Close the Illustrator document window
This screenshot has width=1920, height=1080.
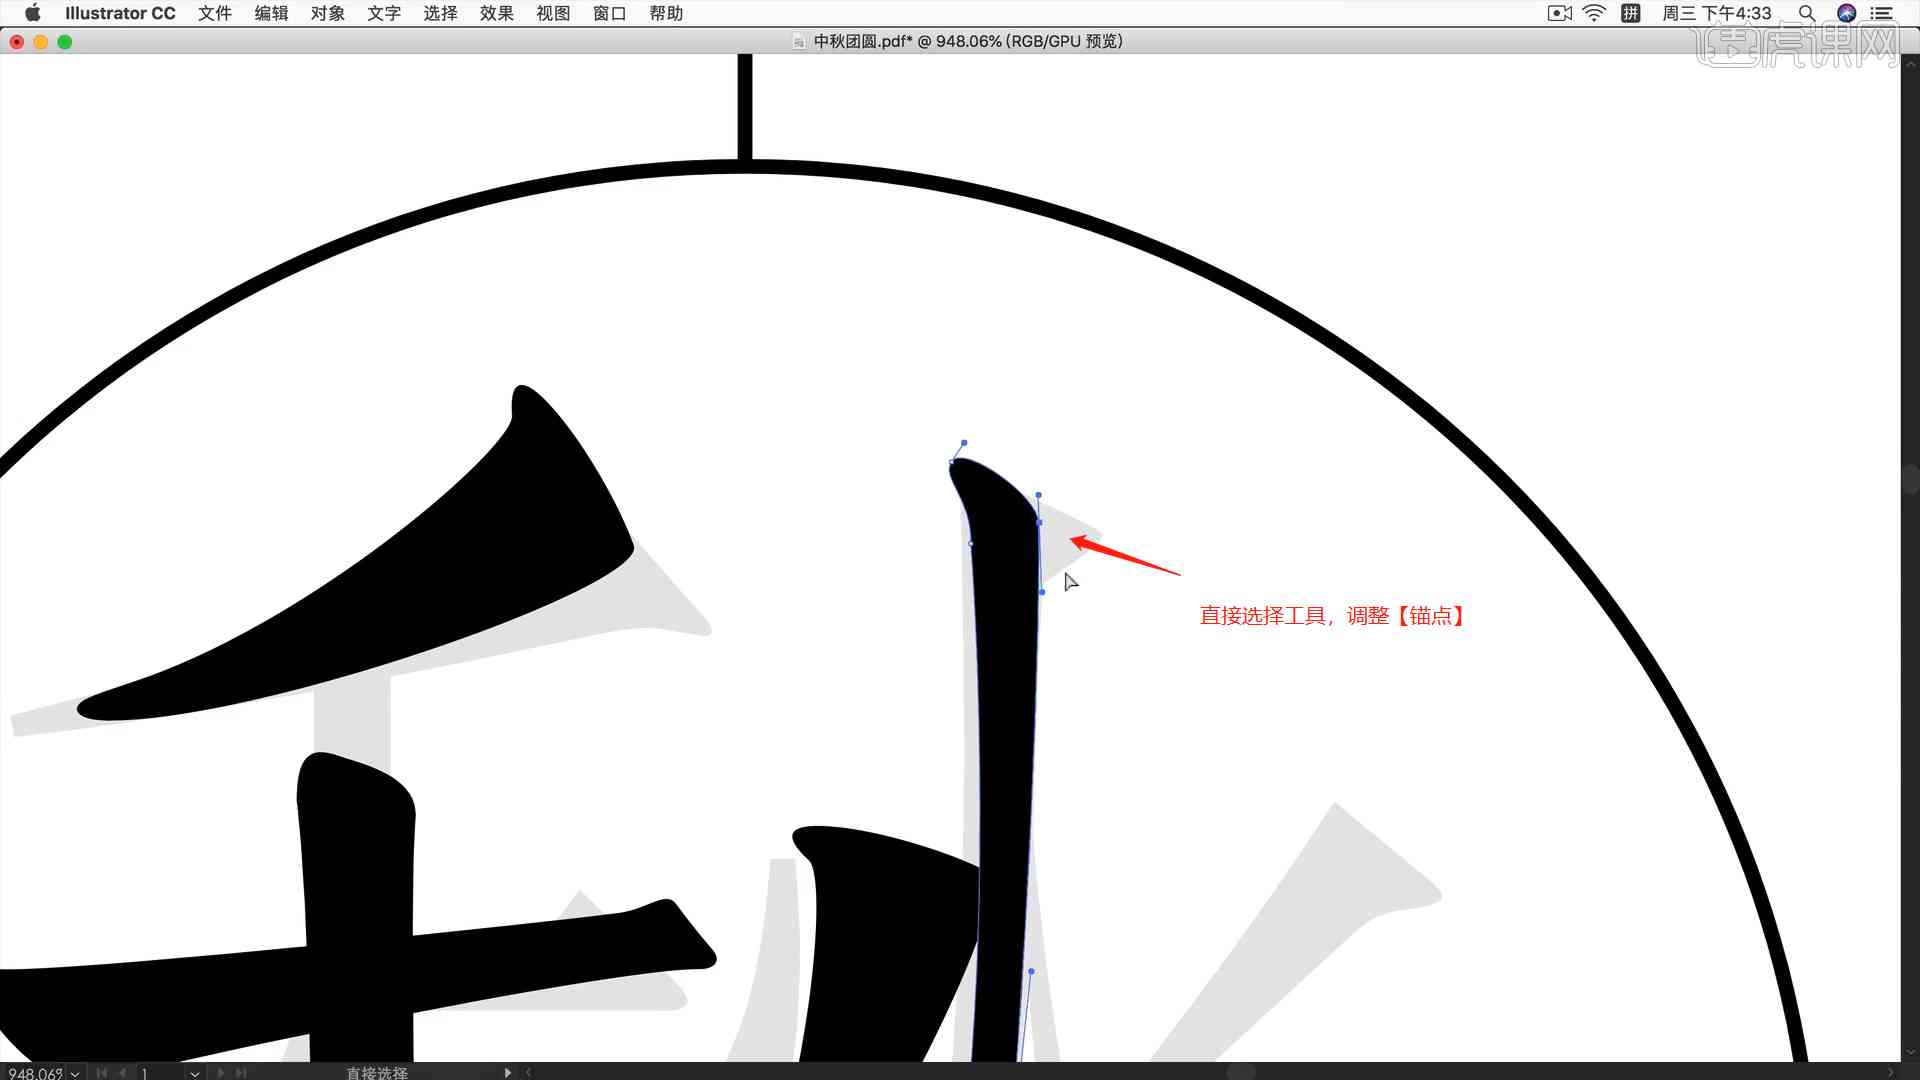(x=17, y=42)
